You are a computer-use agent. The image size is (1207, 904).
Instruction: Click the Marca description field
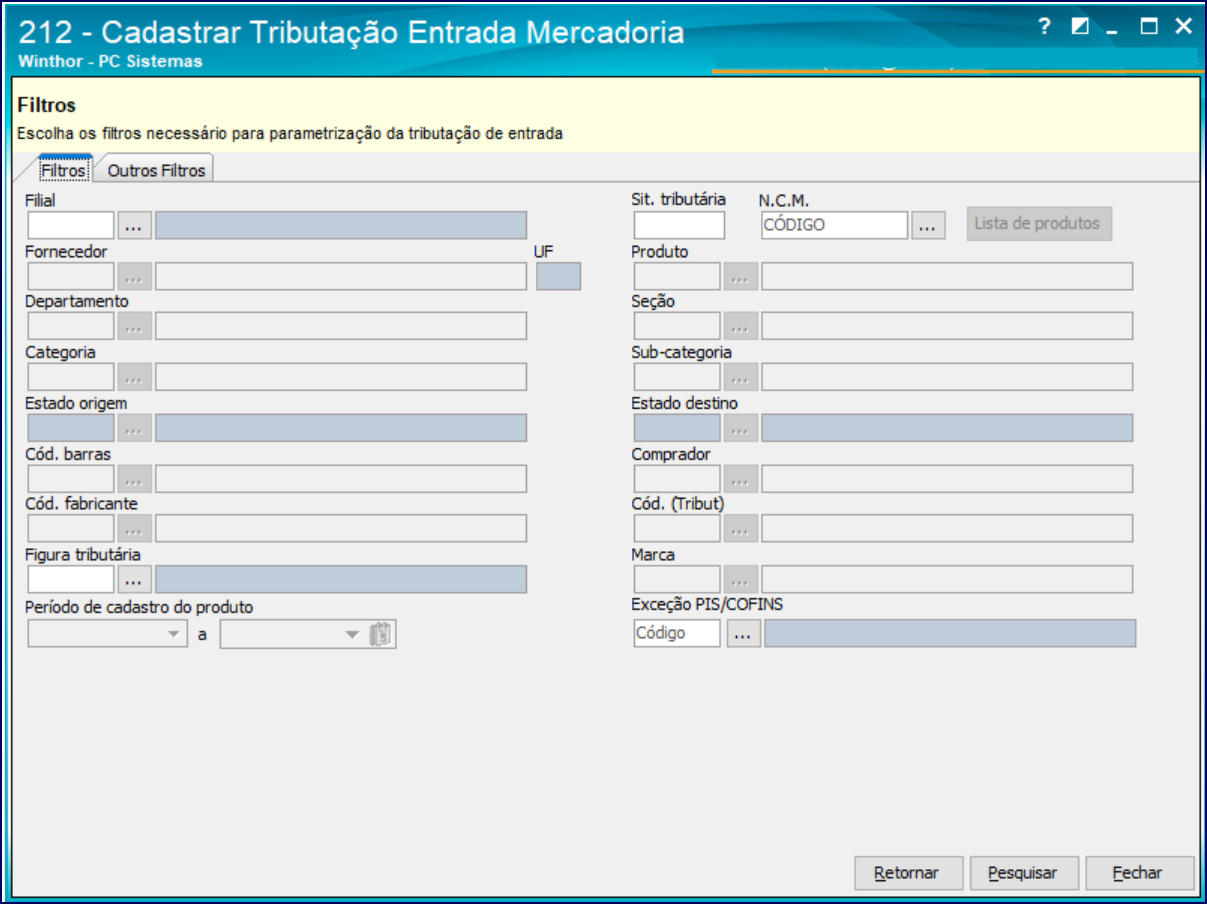click(x=947, y=579)
